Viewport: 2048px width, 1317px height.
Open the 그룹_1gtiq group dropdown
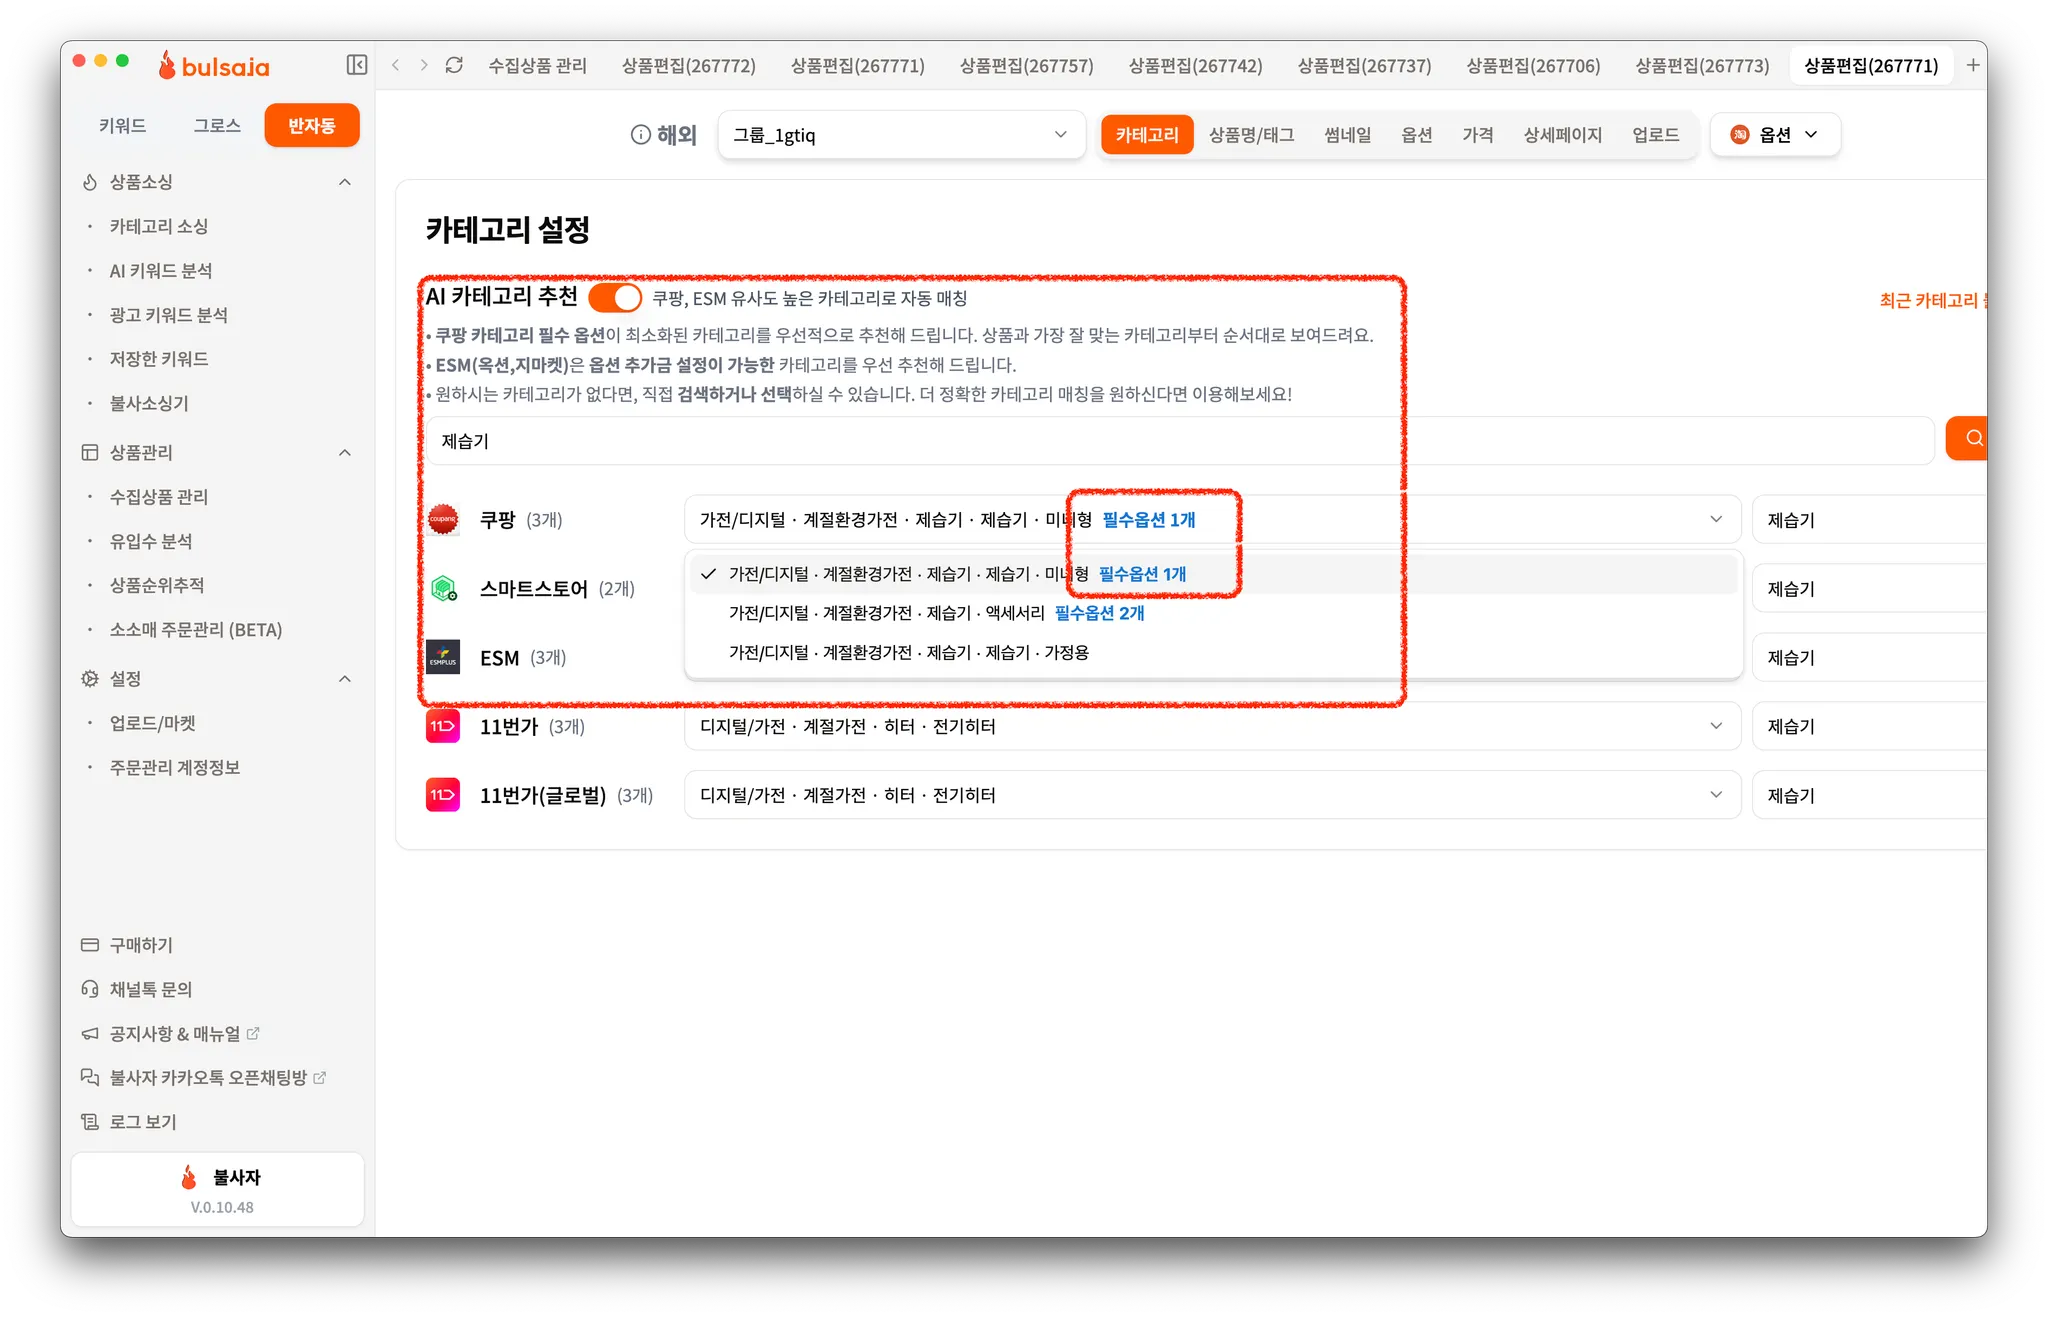click(x=900, y=135)
